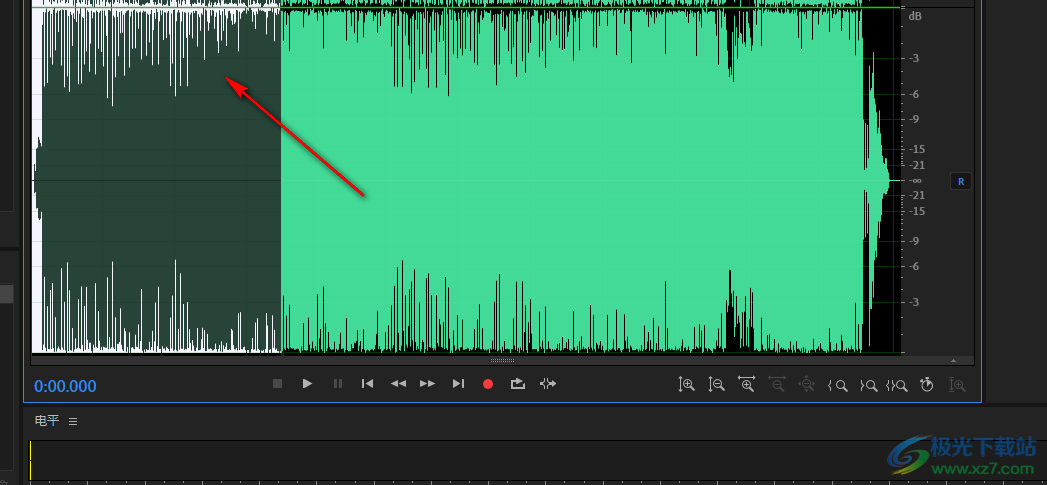Toggle Skip Selection button

pyautogui.click(x=548, y=383)
